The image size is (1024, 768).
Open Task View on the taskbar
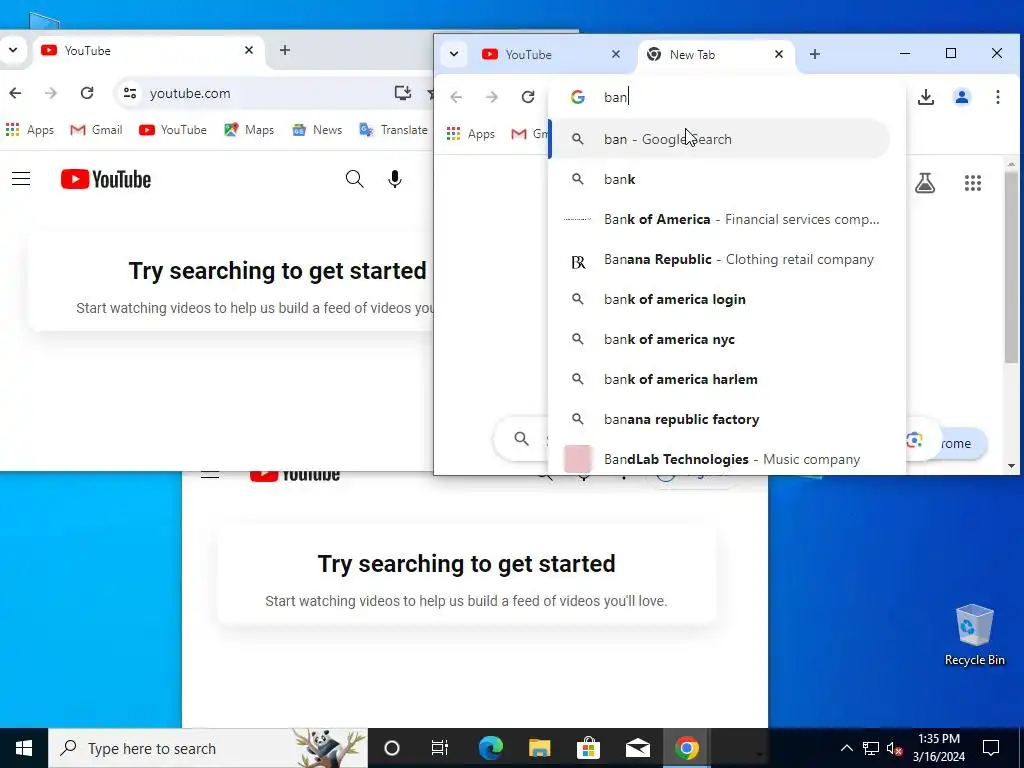pyautogui.click(x=440, y=748)
